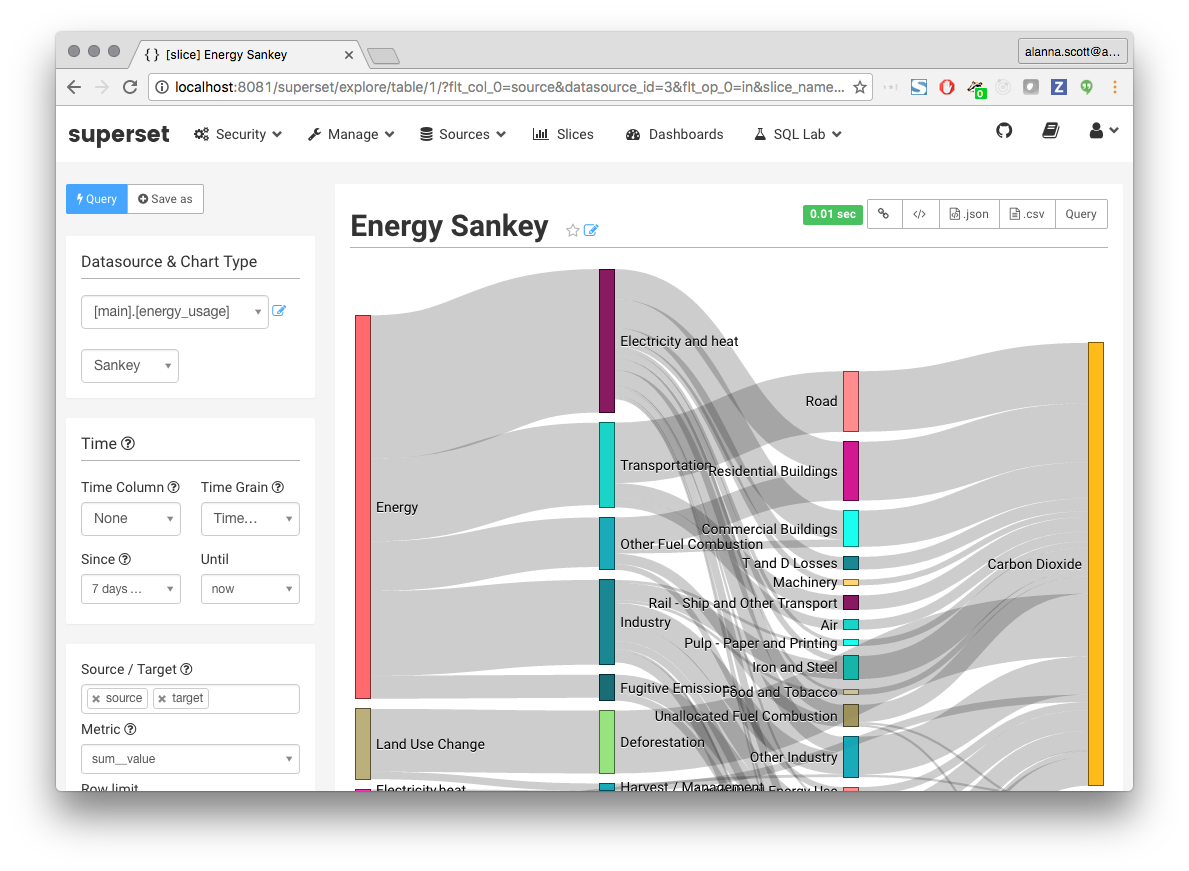Open the SQL Lab menu
Image resolution: width=1189 pixels, height=871 pixels.
click(798, 134)
